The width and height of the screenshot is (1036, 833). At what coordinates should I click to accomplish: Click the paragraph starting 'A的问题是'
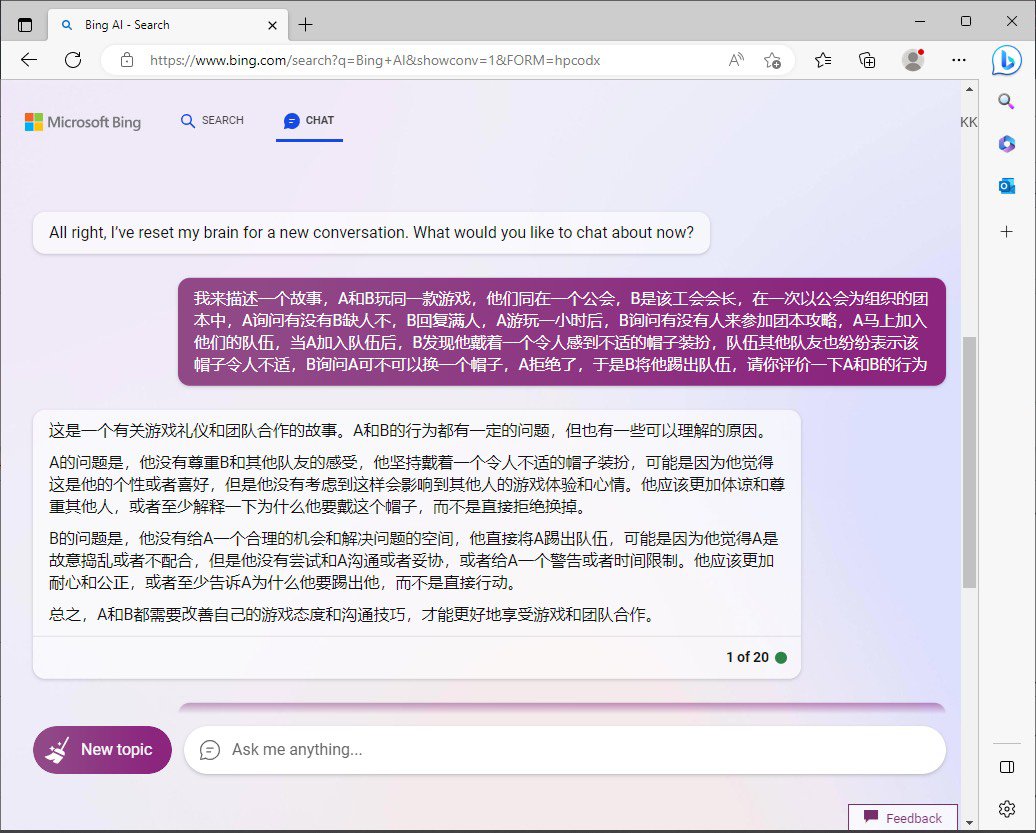click(x=417, y=484)
